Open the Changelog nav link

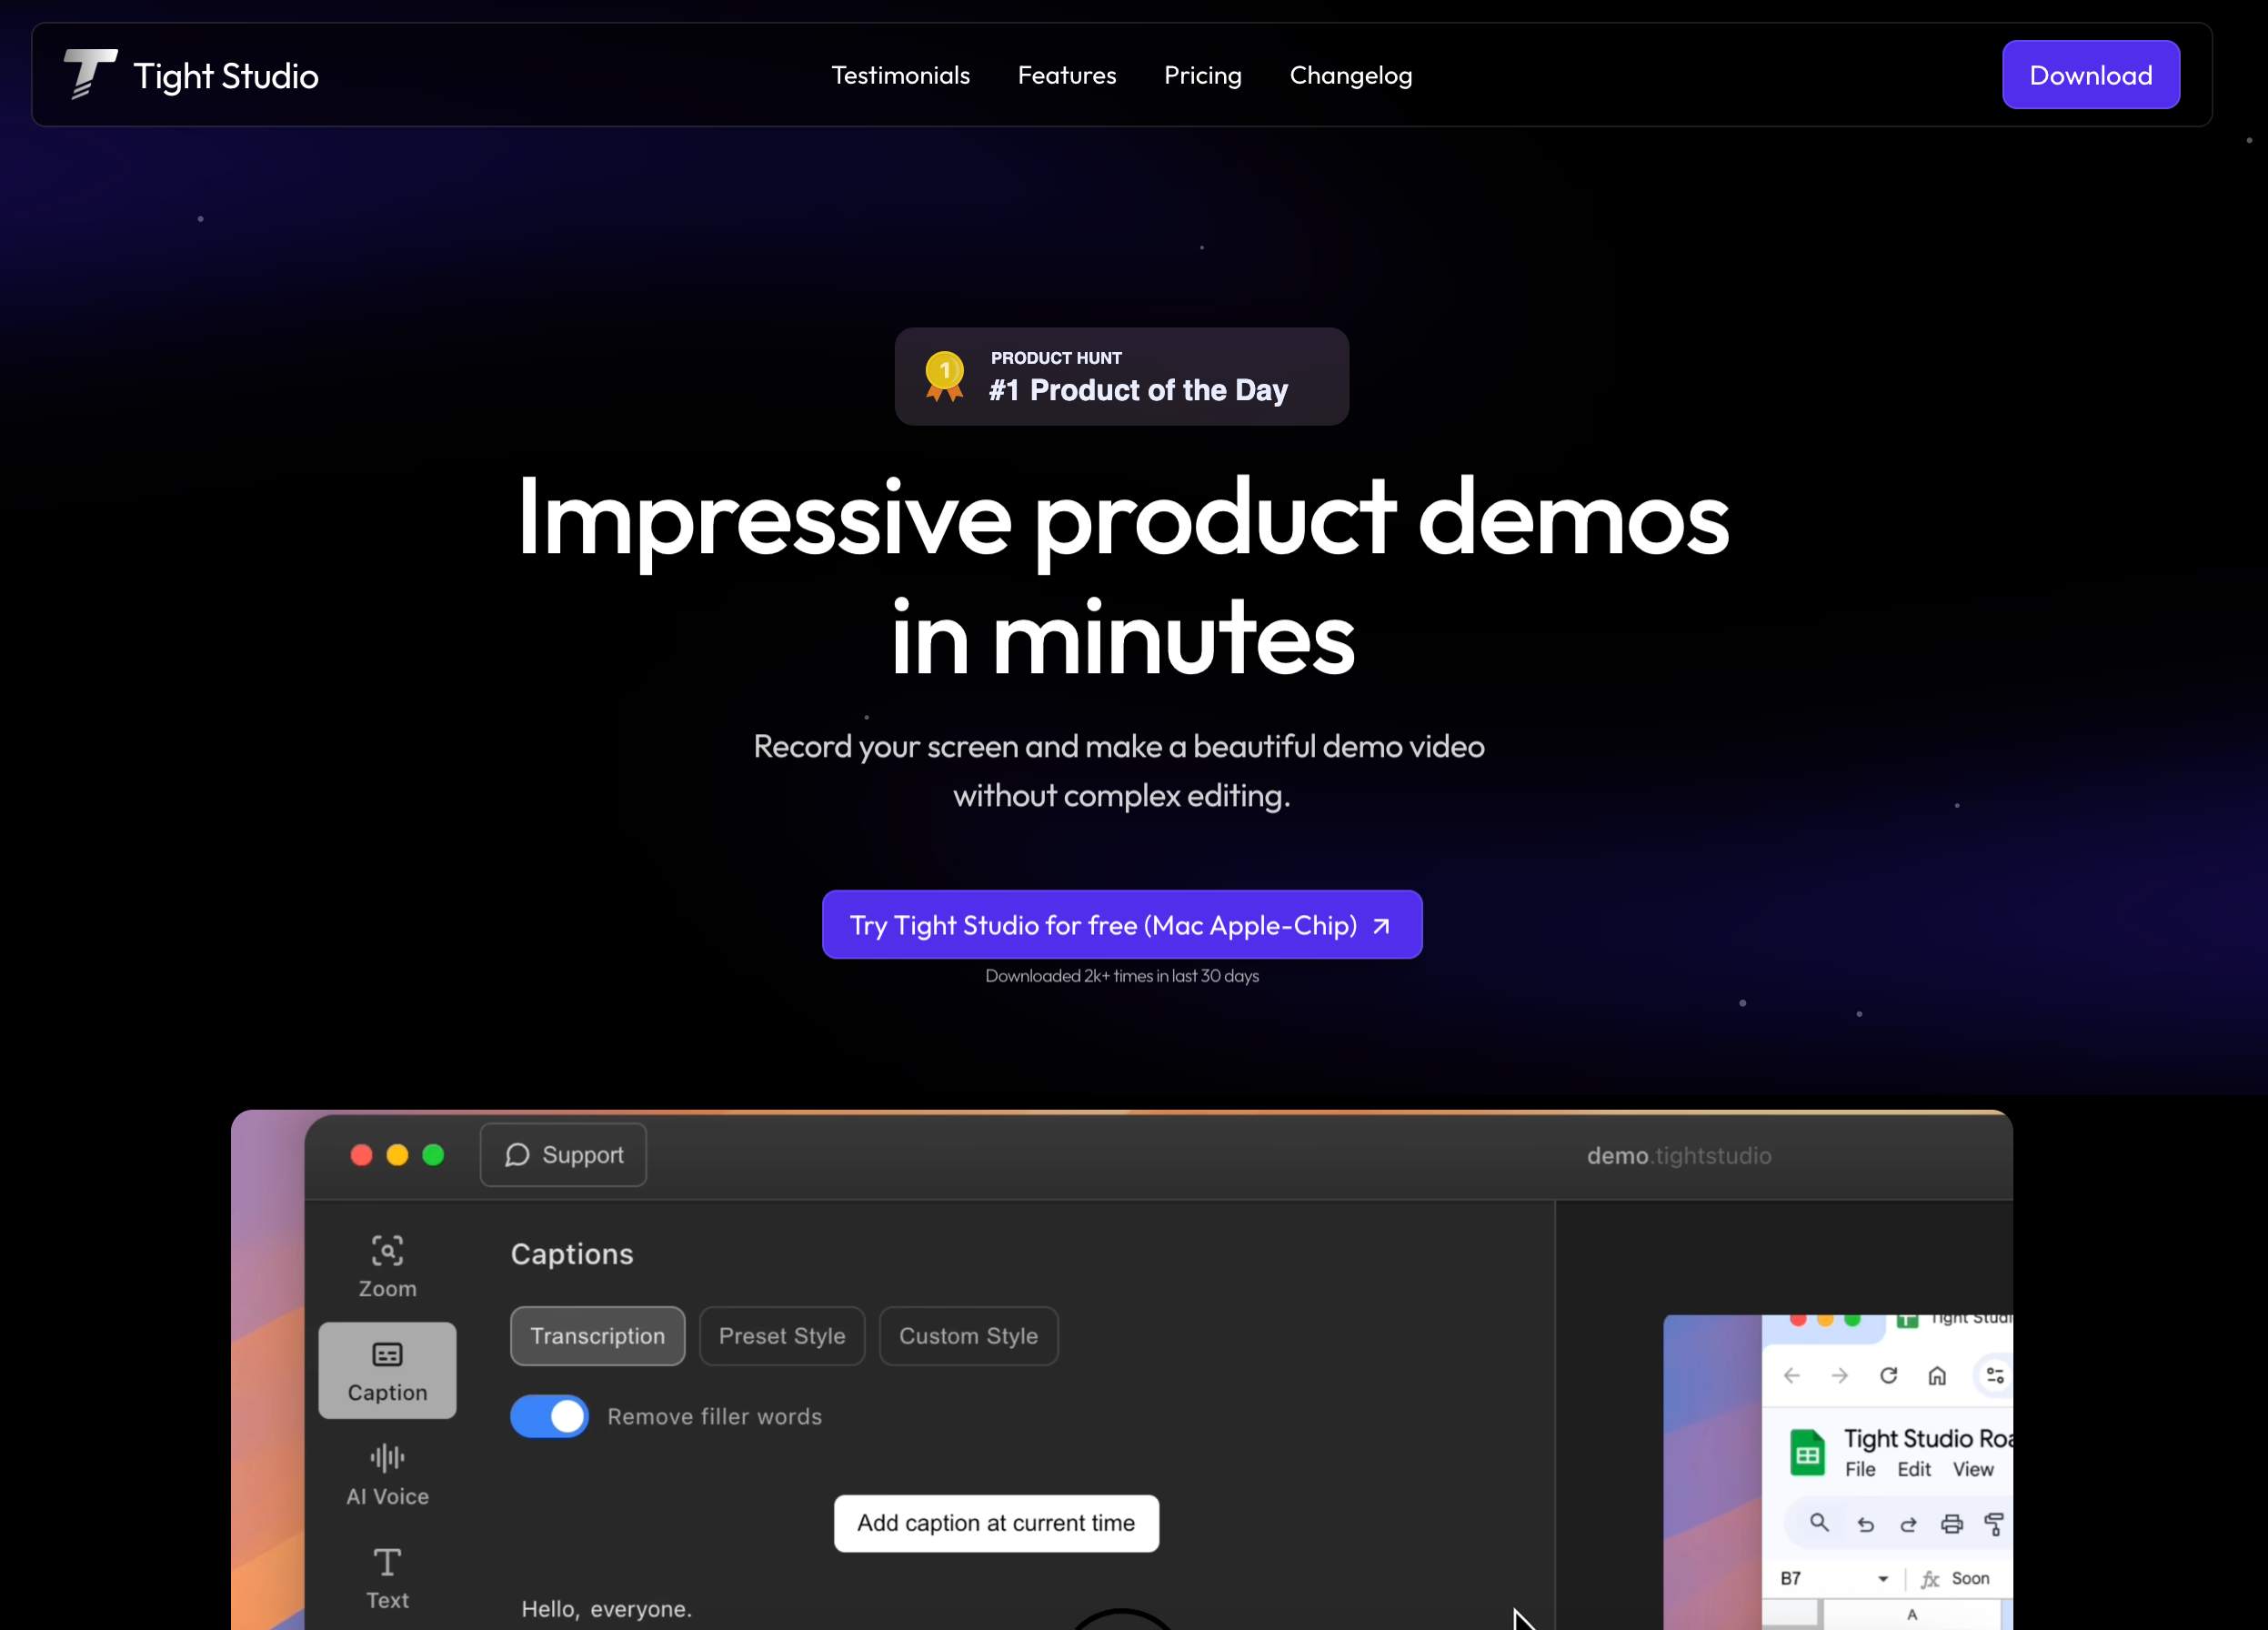pyautogui.click(x=1350, y=75)
